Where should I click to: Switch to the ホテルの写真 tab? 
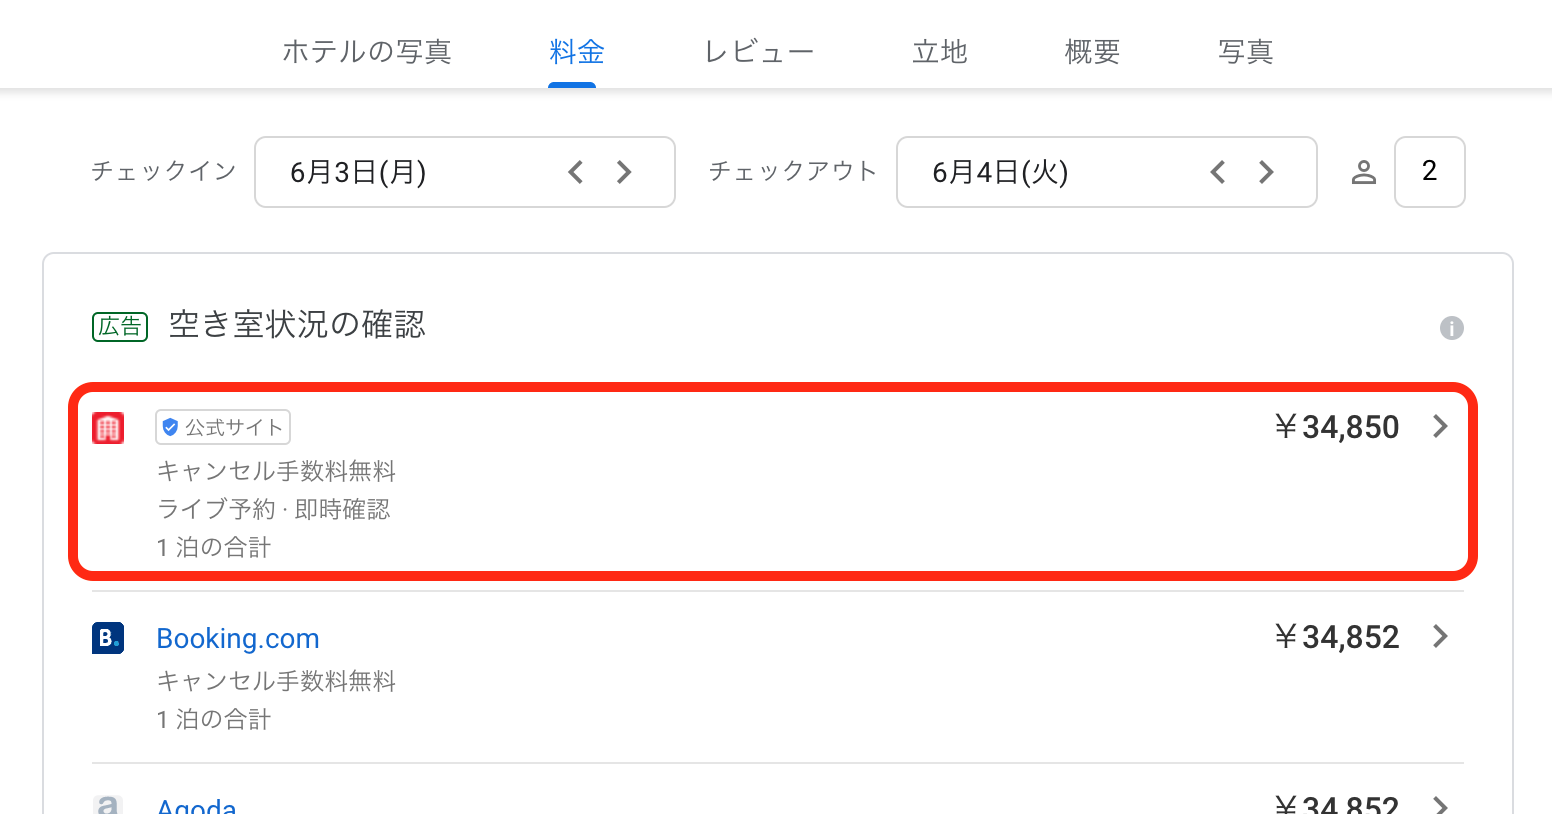coord(367,51)
